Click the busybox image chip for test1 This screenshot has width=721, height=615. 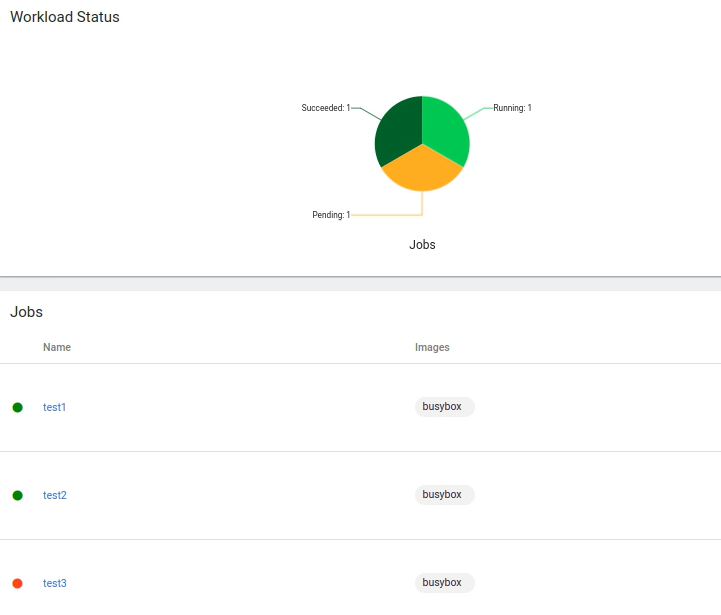(x=444, y=407)
